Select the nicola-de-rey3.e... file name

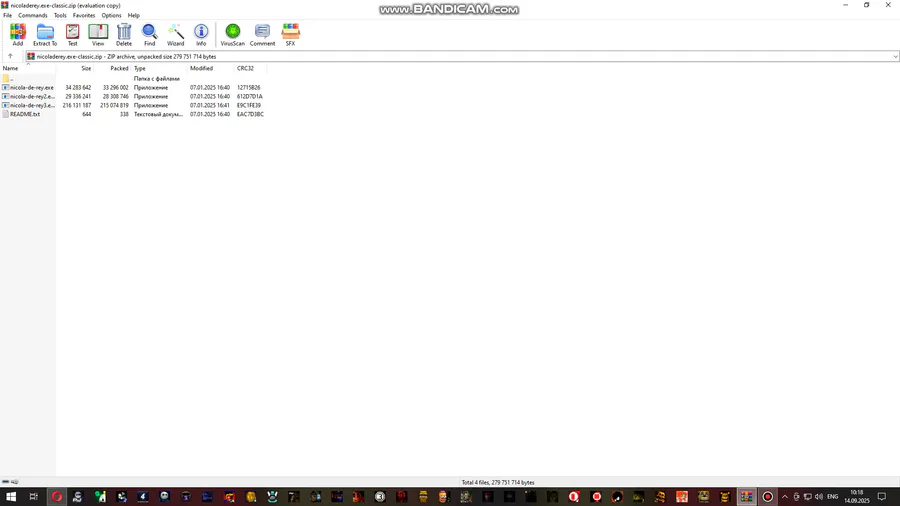32,106
